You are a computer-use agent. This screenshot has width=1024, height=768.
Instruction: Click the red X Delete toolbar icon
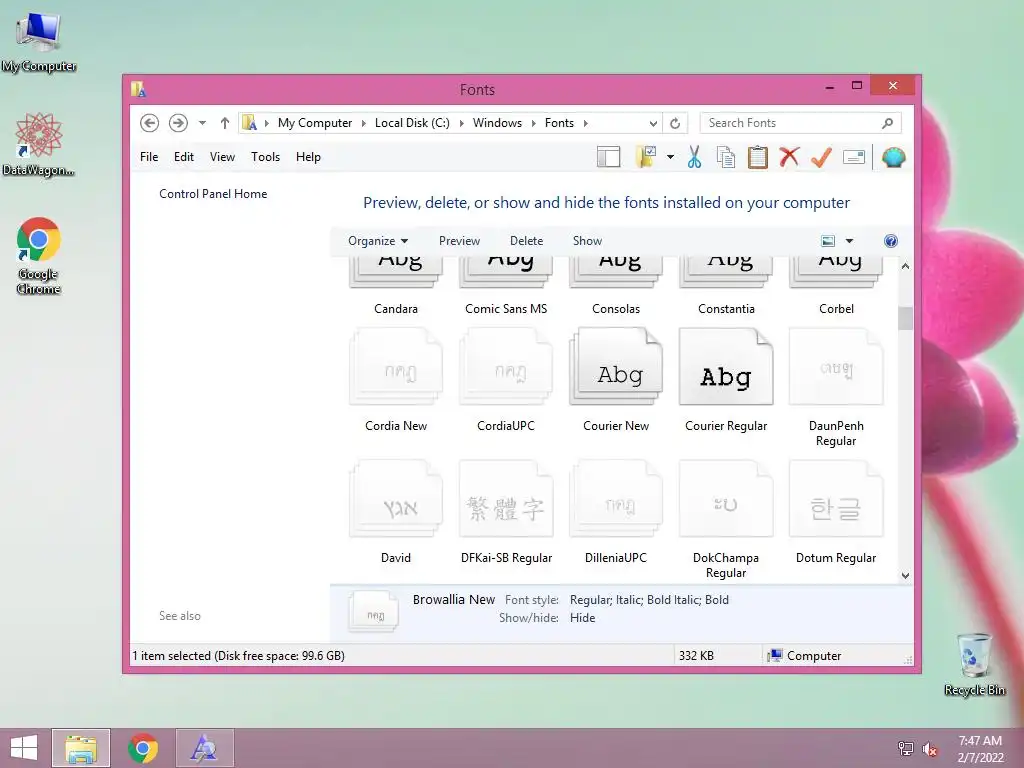(790, 157)
